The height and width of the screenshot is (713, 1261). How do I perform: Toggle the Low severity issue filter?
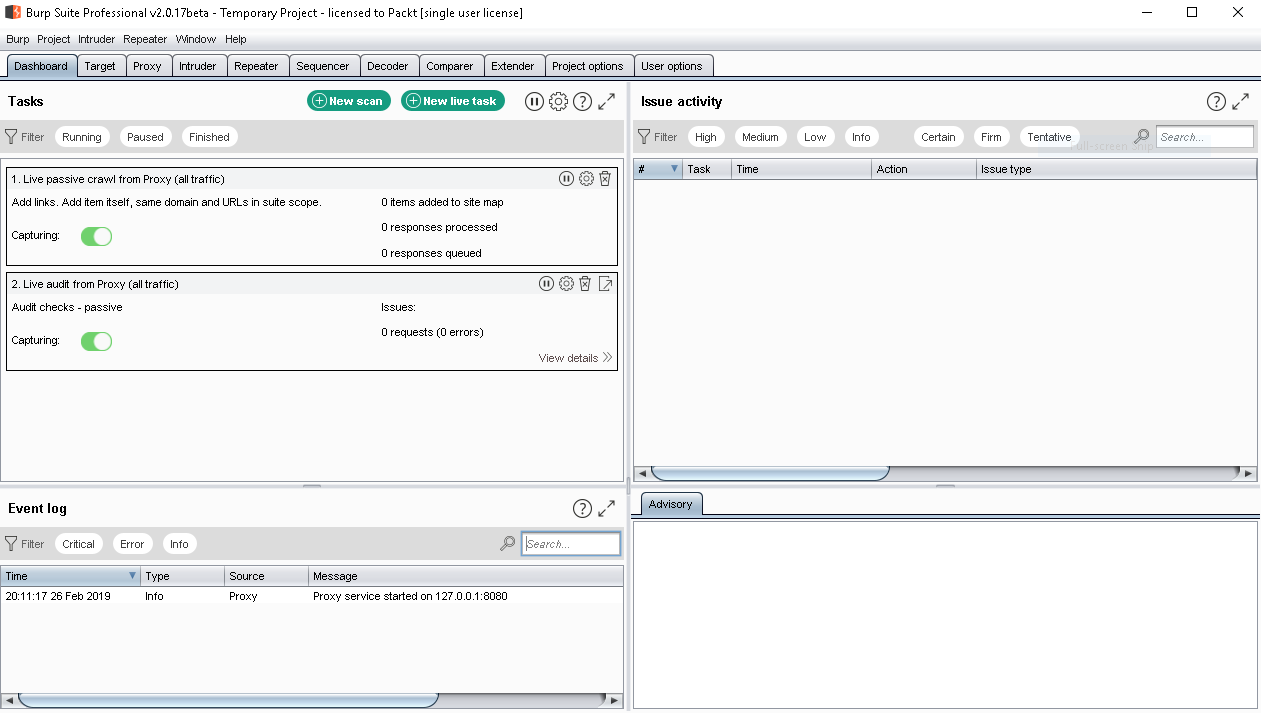(815, 137)
